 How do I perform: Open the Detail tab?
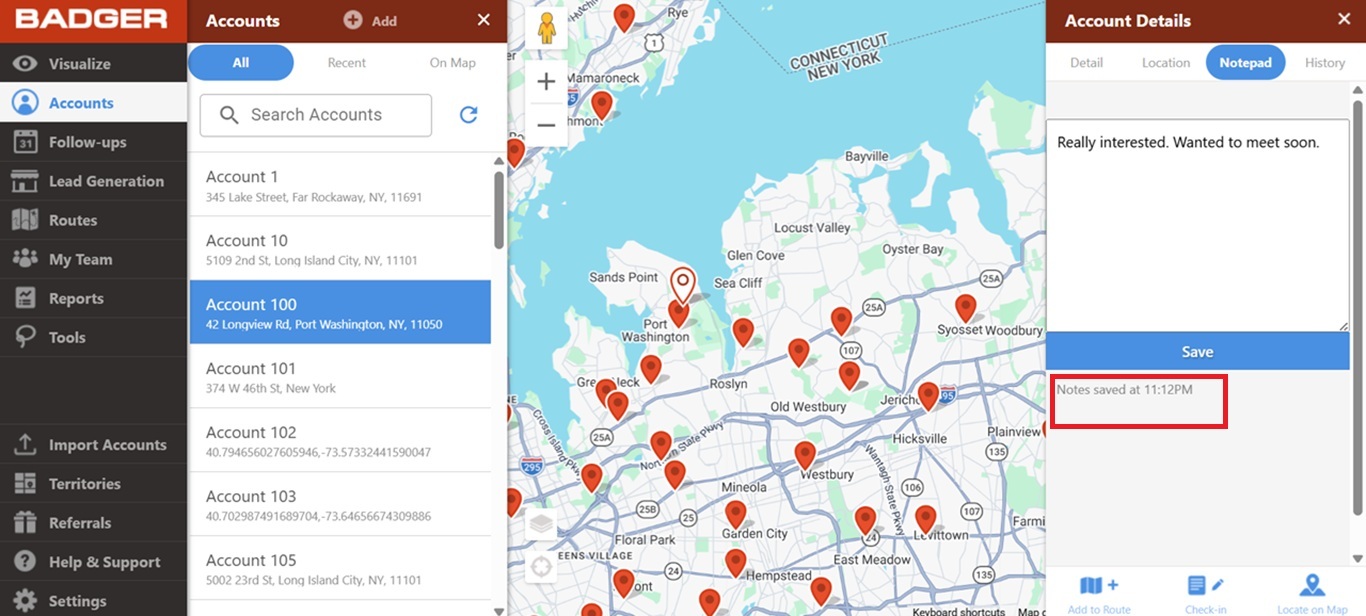[x=1086, y=62]
